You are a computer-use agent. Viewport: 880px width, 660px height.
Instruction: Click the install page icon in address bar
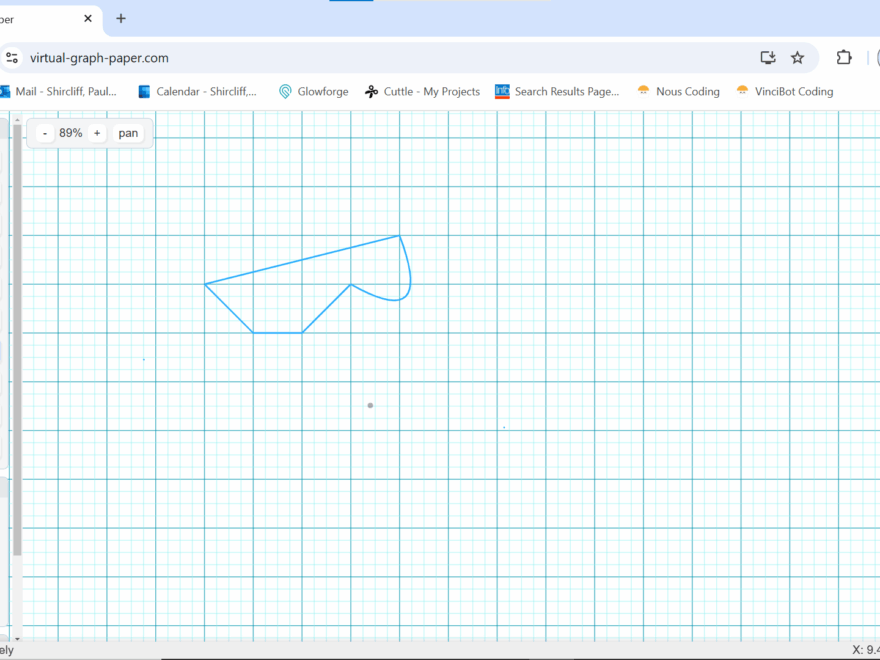tap(768, 58)
